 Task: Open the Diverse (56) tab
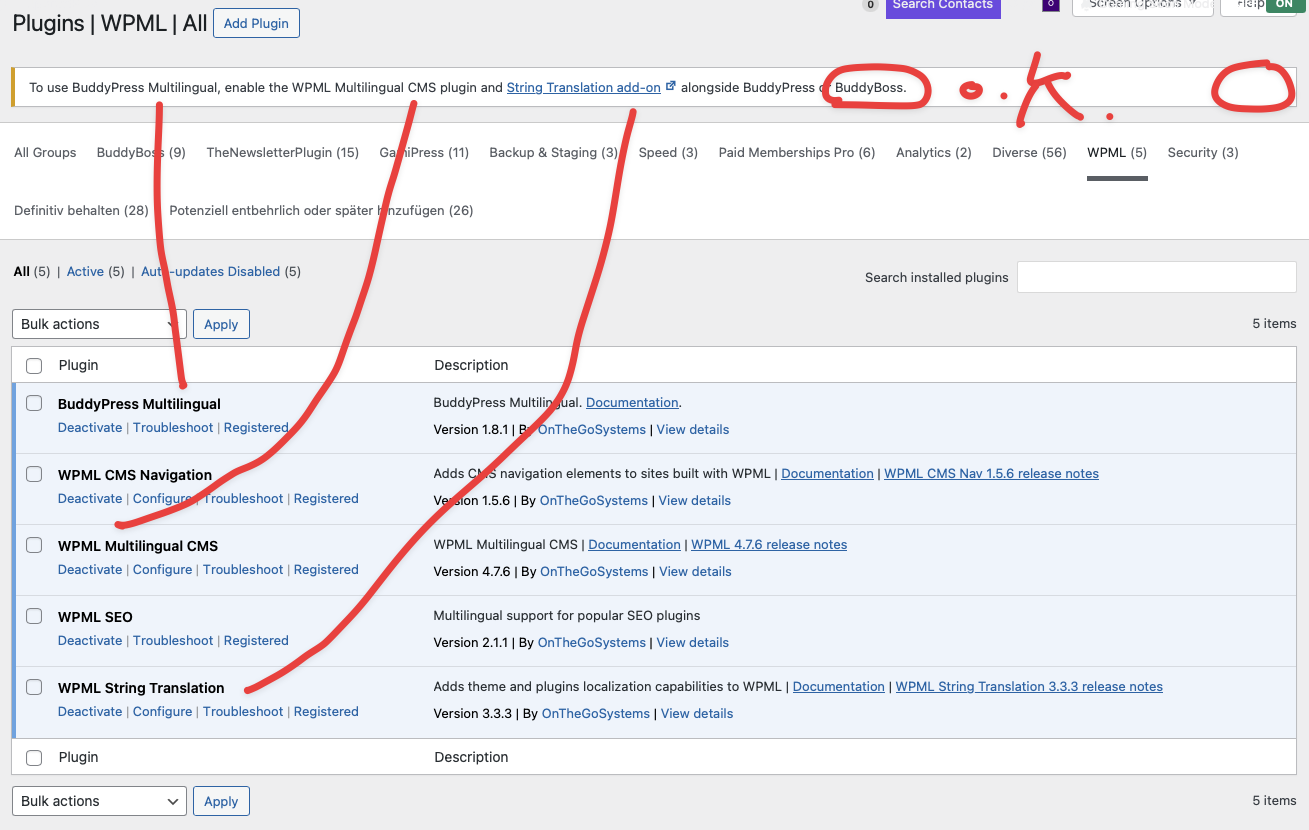(x=1029, y=153)
